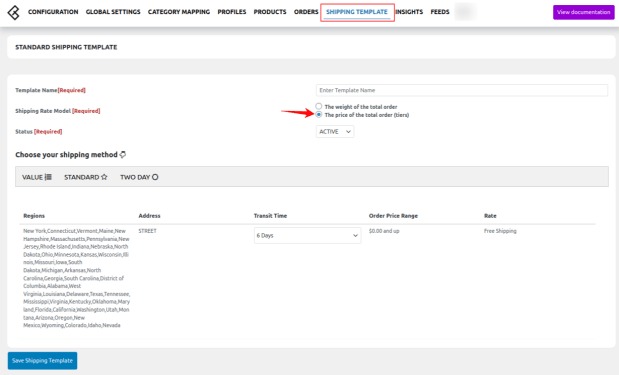
Task: Navigate to Orders
Action: [306, 12]
